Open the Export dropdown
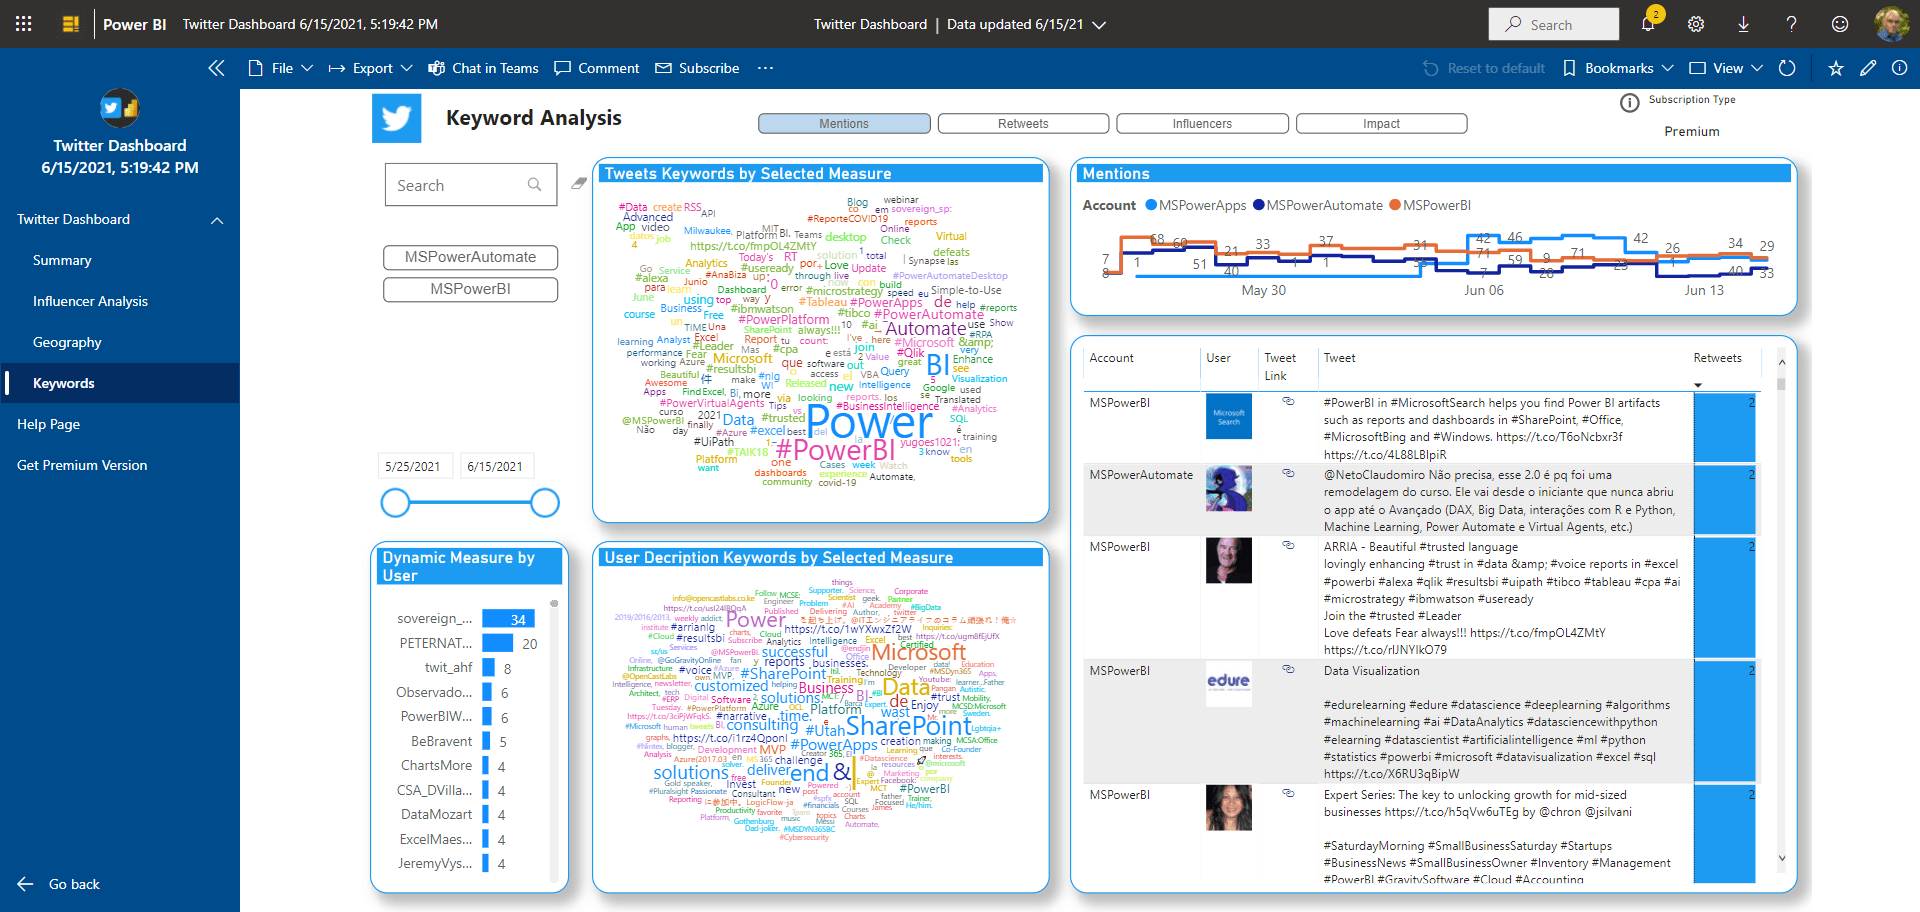This screenshot has height=912, width=1920. pos(371,68)
